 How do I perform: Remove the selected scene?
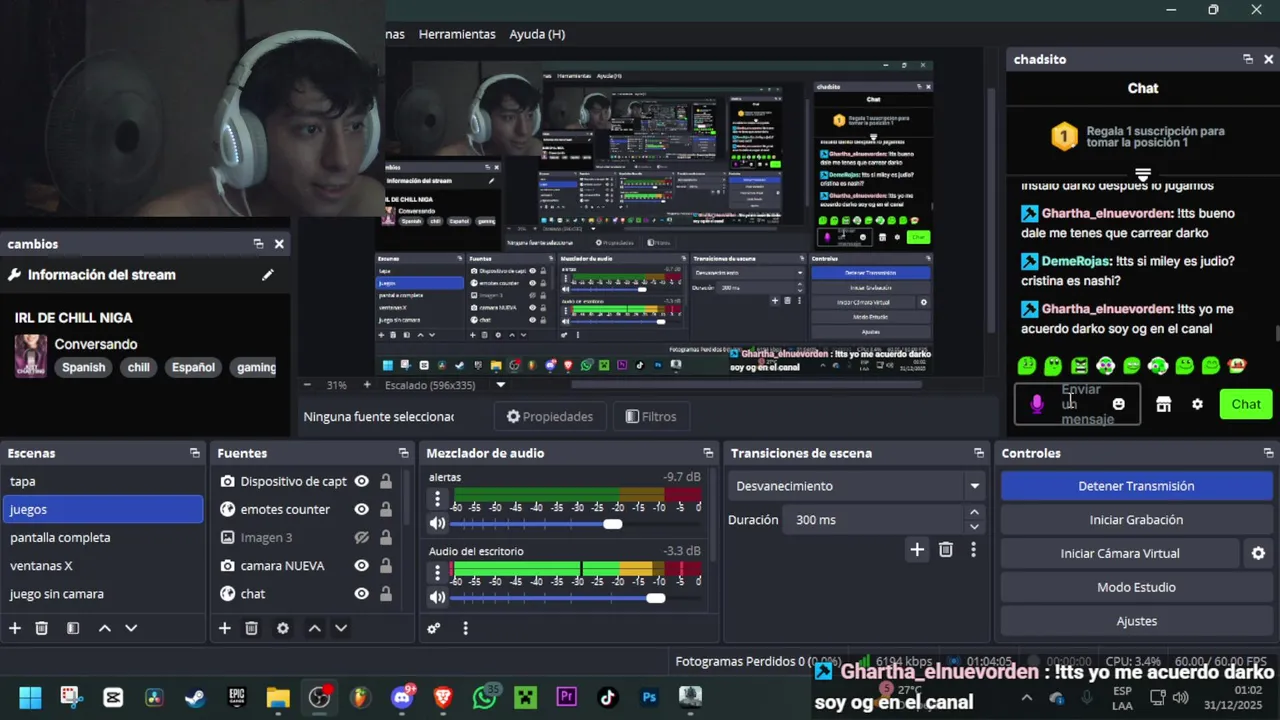42,628
